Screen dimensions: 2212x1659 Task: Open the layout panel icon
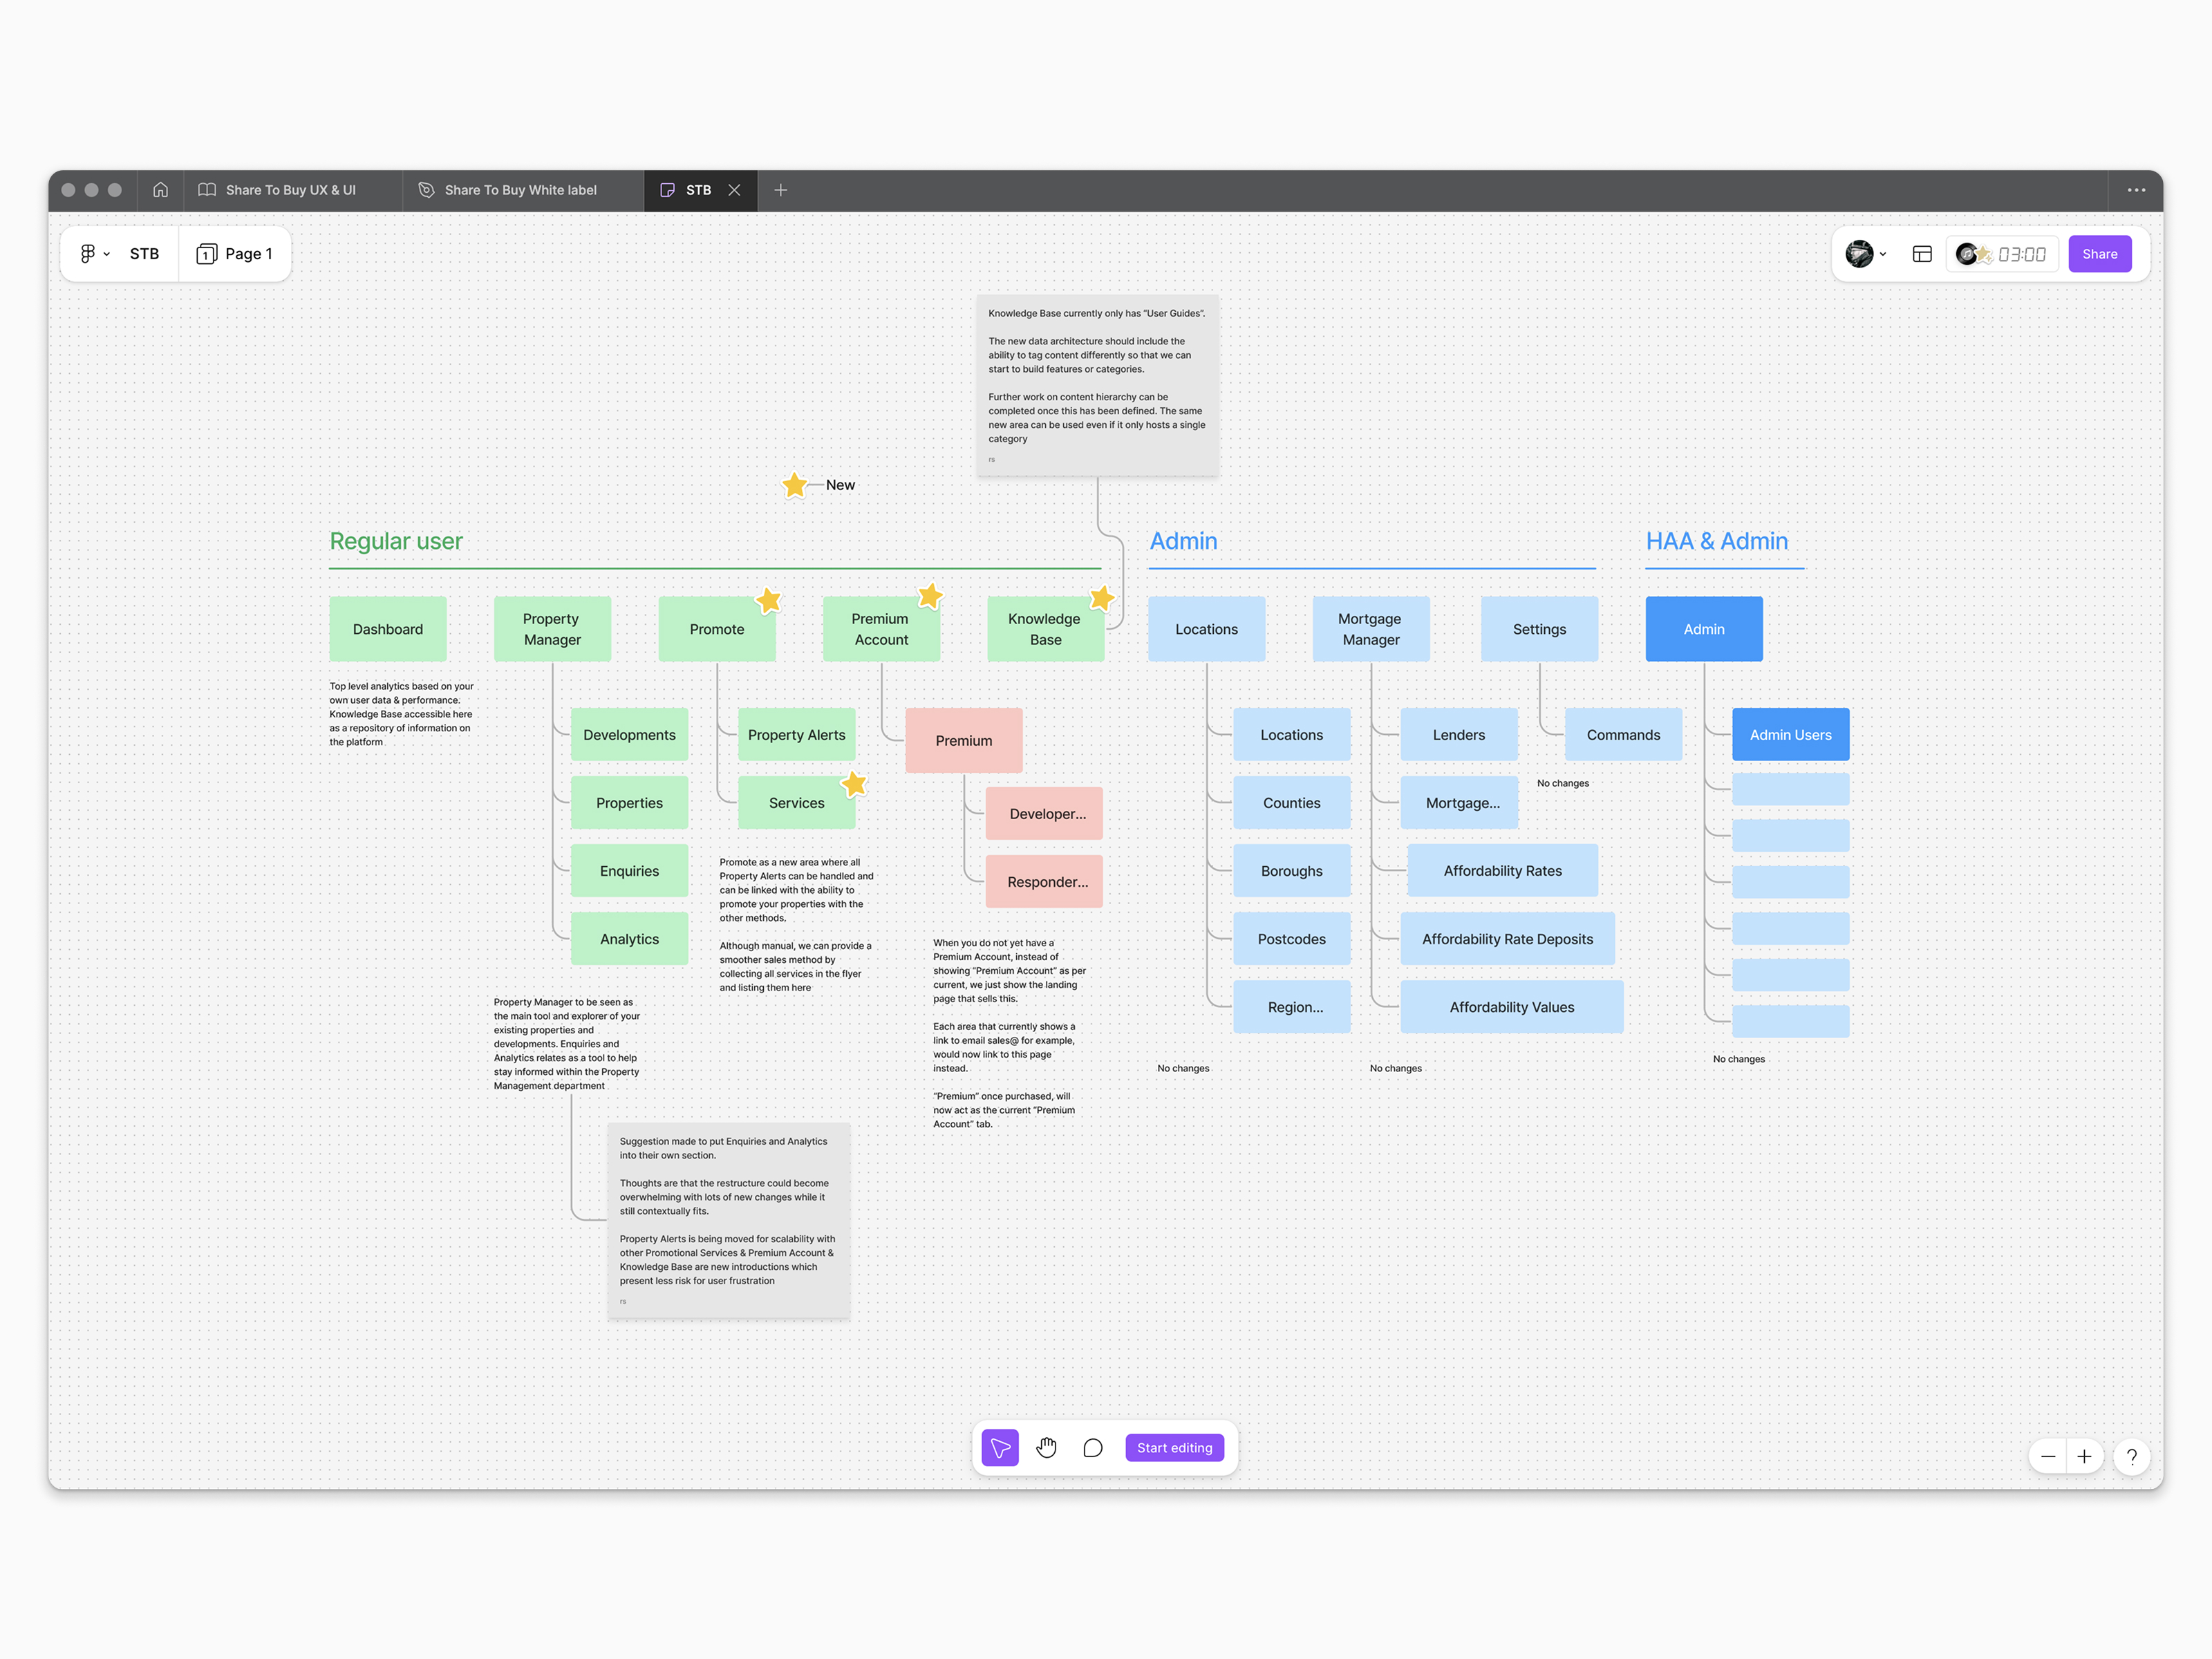pyautogui.click(x=1921, y=254)
